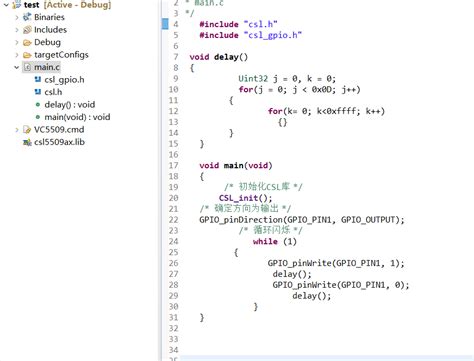474x361 pixels.
Task: Click the csl5509ax.lib library icon
Action: click(x=27, y=142)
